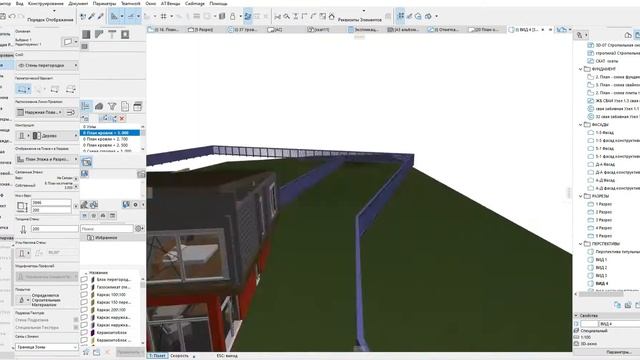Toggle the grid snap button

coord(164,16)
